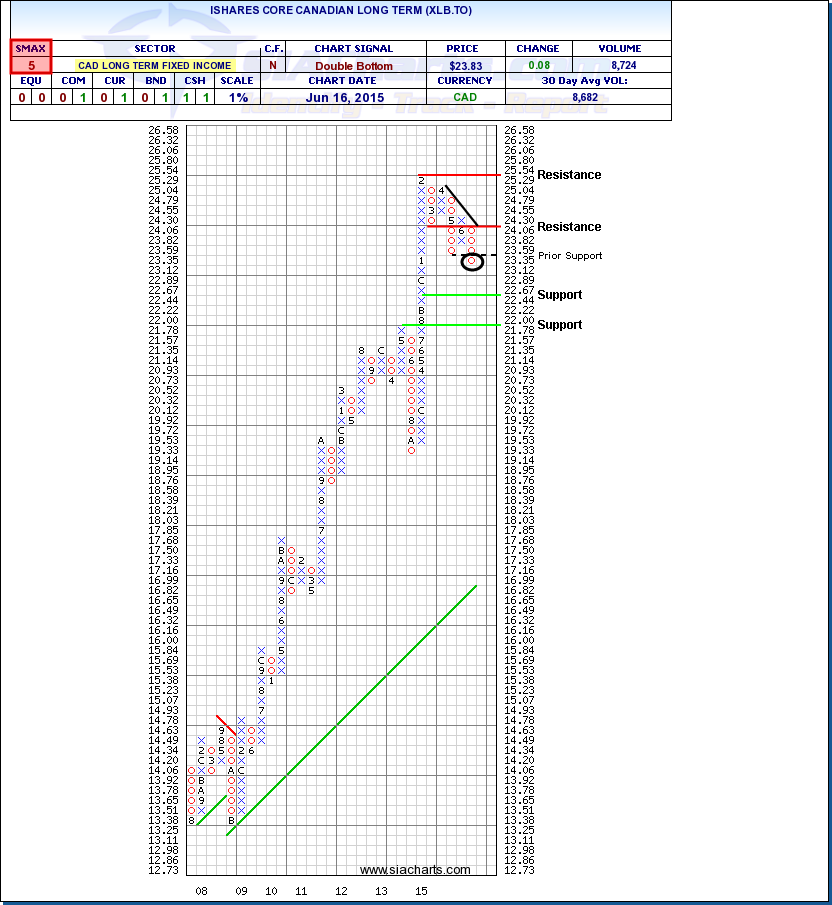Screen dimensions: 832x905
Task: Click the Support label near 22.44
Action: tap(557, 295)
